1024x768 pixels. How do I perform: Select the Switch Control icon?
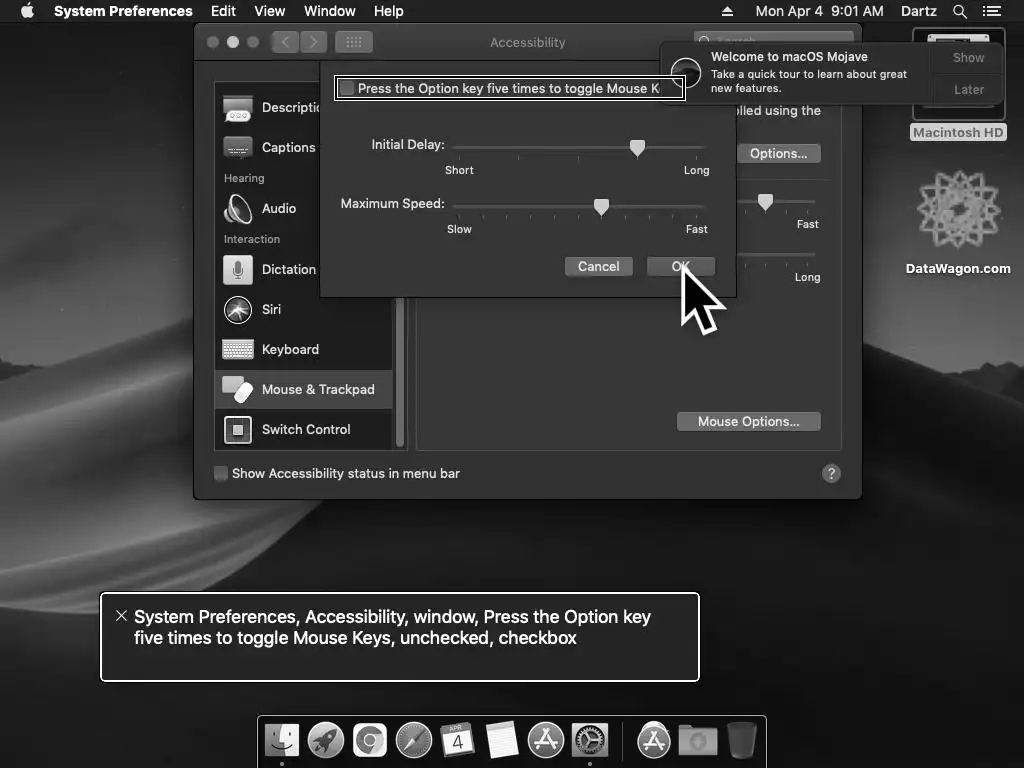click(x=238, y=430)
